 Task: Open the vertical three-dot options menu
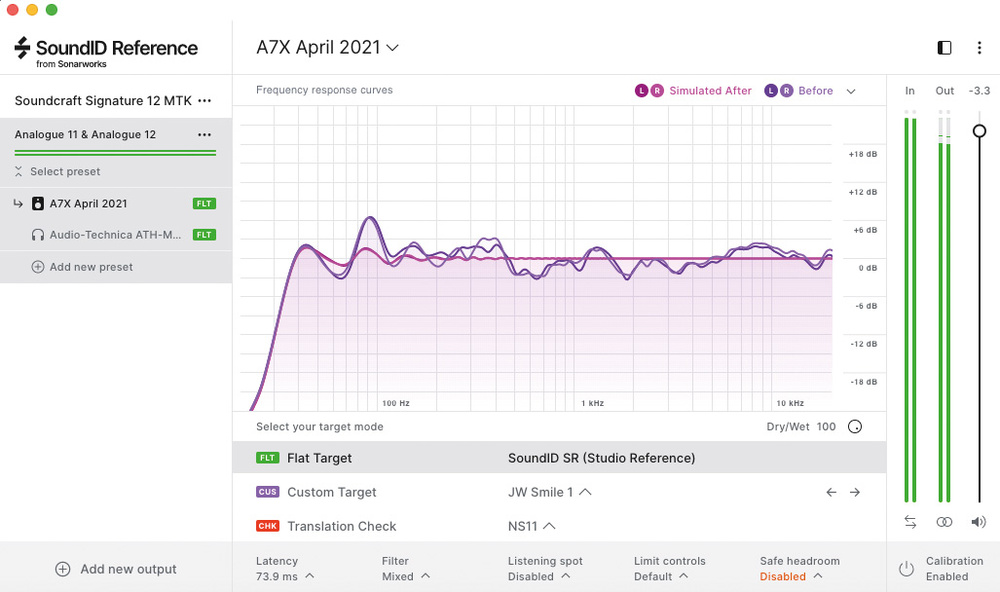click(979, 48)
